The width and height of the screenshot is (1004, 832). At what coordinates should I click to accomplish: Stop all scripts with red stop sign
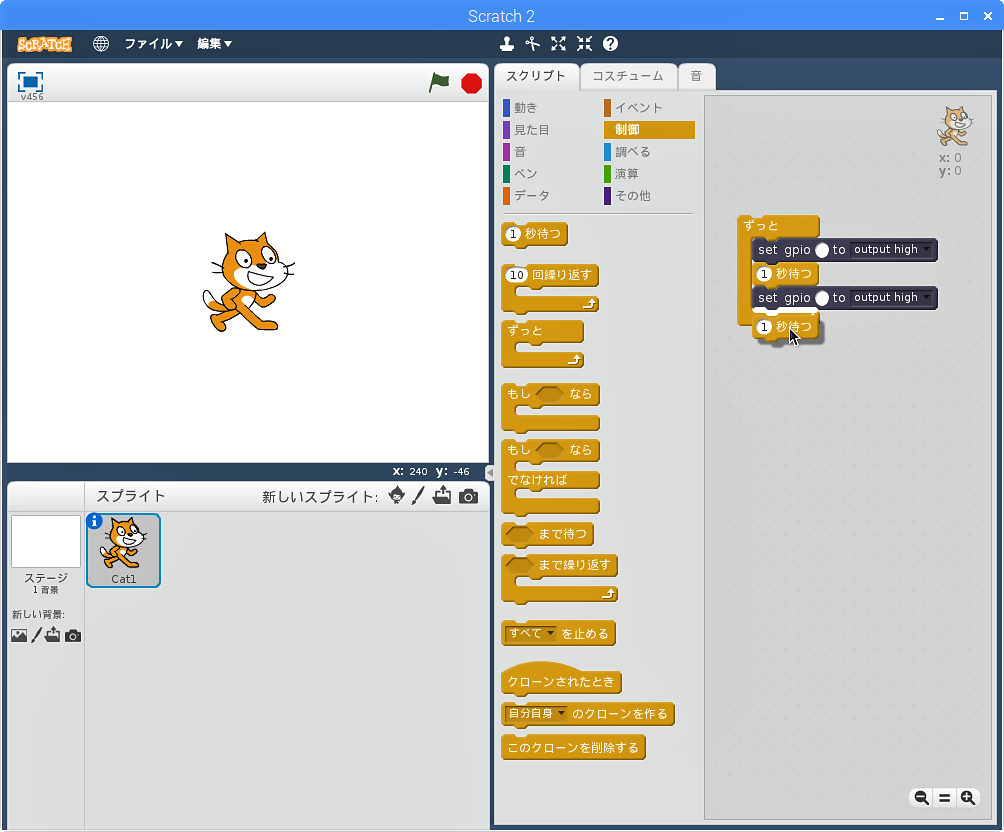click(x=471, y=83)
